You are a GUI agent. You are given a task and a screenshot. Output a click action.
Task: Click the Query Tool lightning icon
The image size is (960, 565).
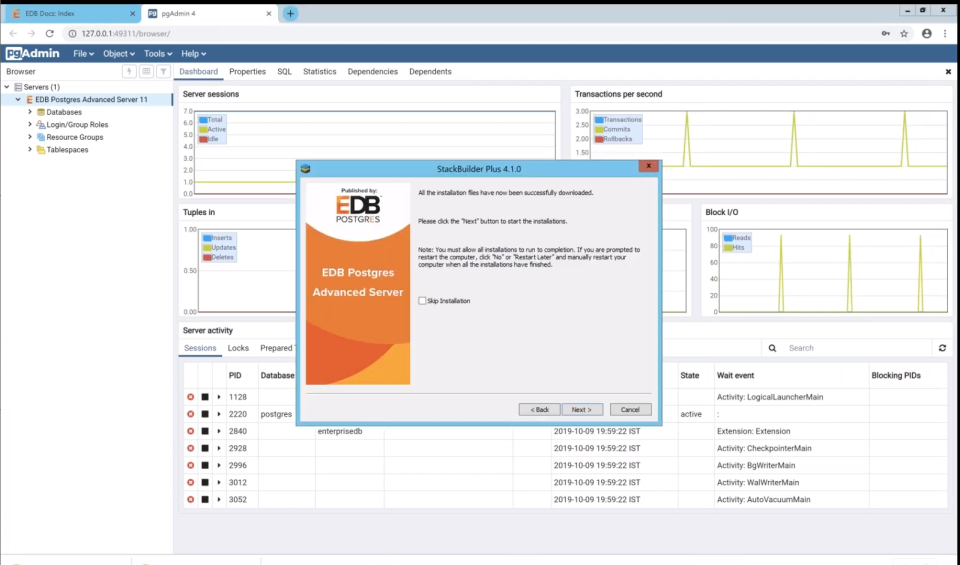(x=129, y=72)
